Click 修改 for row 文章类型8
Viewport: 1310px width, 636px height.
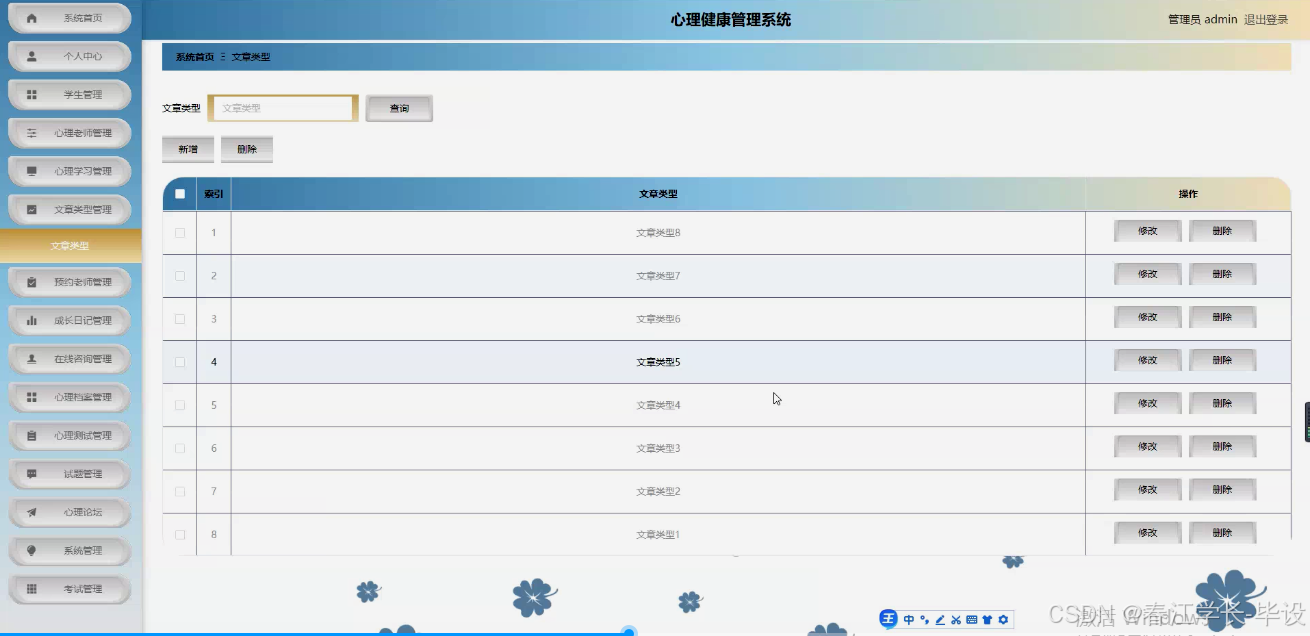point(1148,231)
